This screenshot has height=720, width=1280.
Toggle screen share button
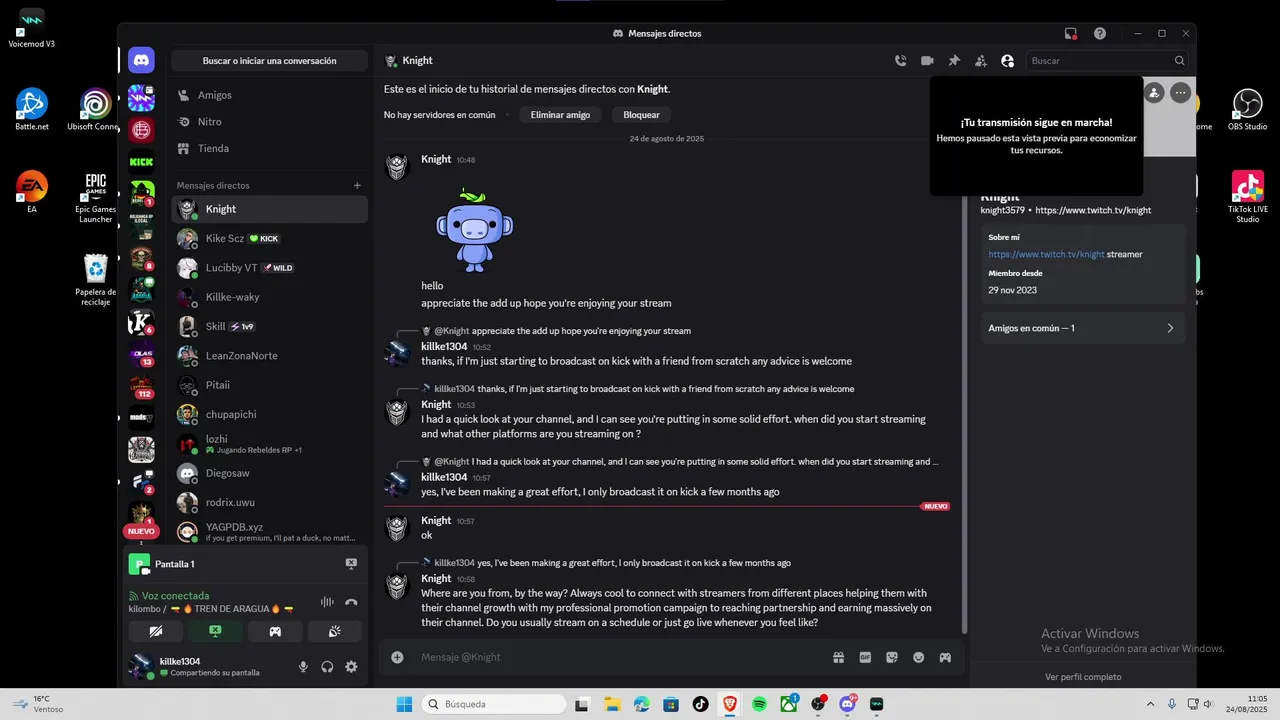[215, 631]
